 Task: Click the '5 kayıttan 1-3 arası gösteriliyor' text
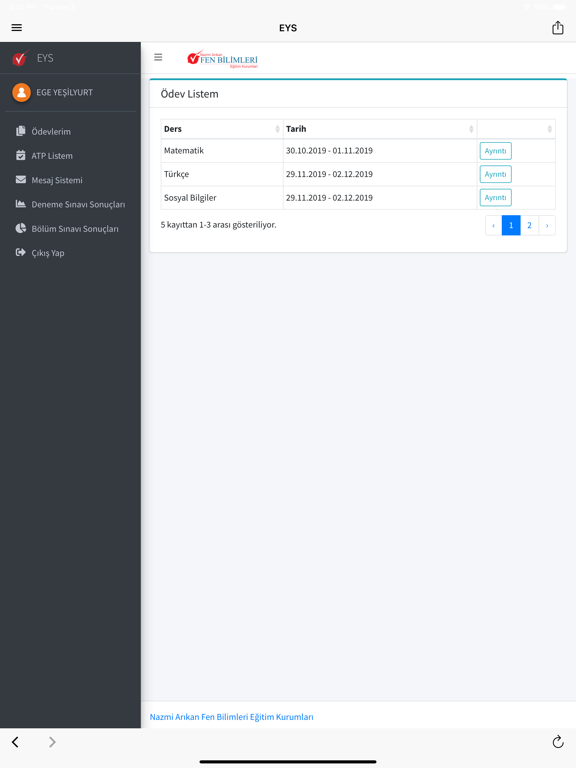218,225
